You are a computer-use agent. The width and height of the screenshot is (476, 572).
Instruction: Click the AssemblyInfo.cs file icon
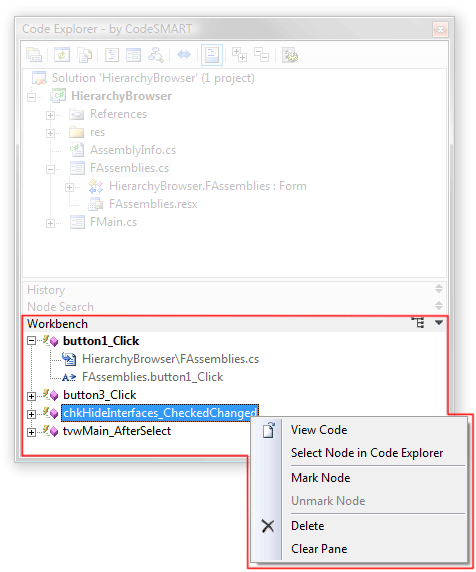click(x=77, y=150)
